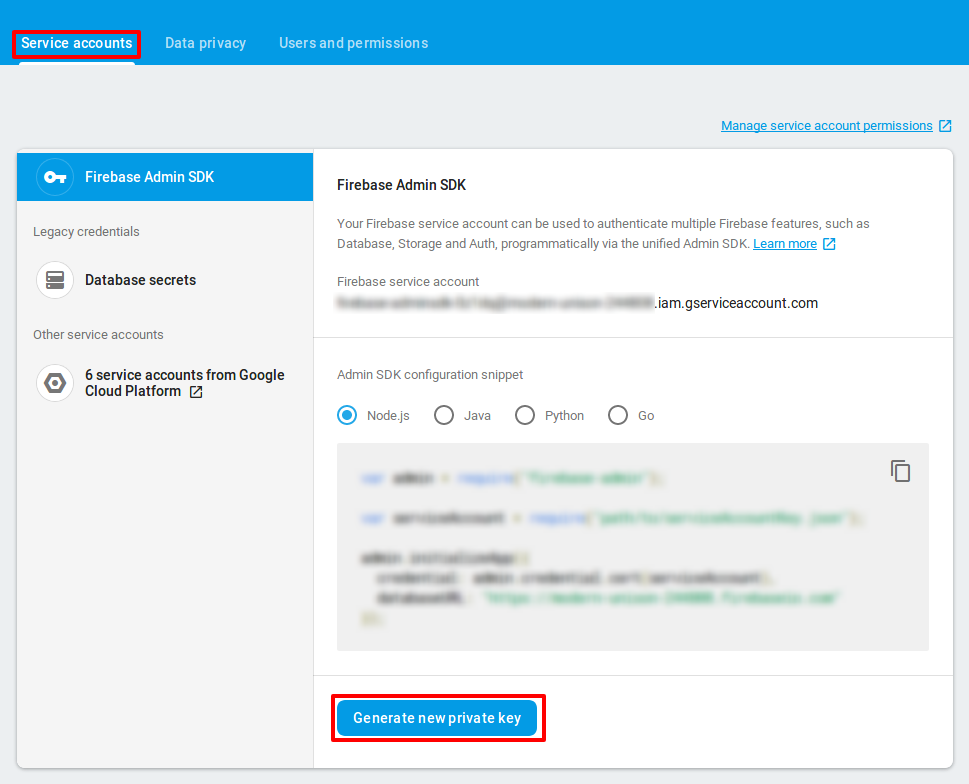This screenshot has width=969, height=784.
Task: Open 6 service accounts from Google Cloud Platform
Action: [184, 383]
